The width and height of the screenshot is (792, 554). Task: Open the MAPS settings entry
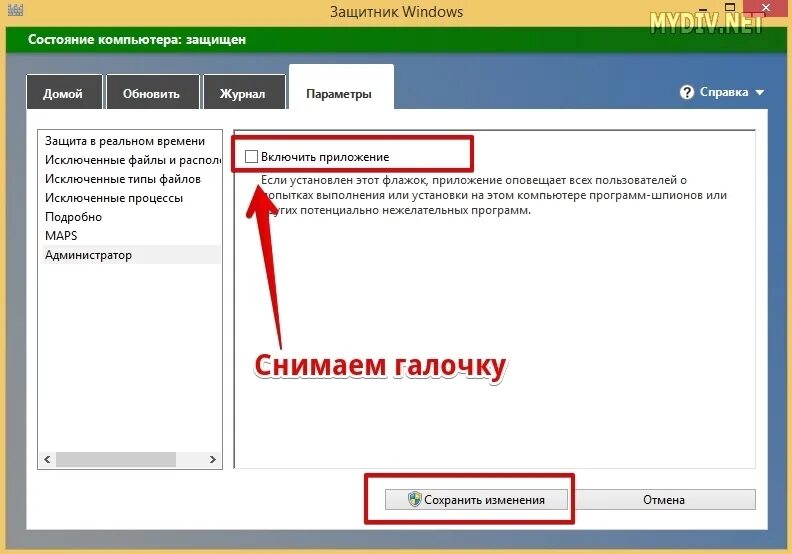130,236
